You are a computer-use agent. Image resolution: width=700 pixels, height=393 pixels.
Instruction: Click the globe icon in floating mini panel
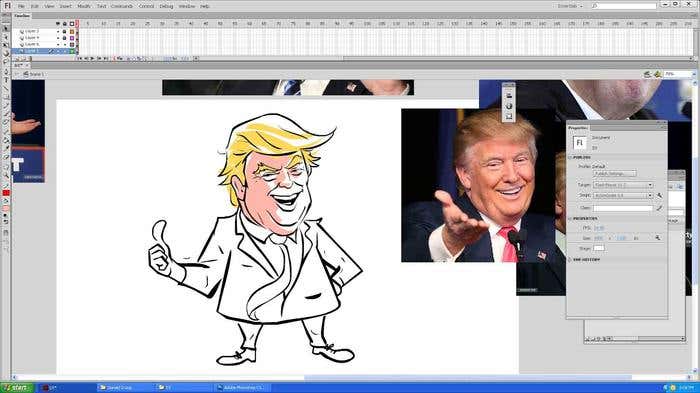pyautogui.click(x=508, y=106)
